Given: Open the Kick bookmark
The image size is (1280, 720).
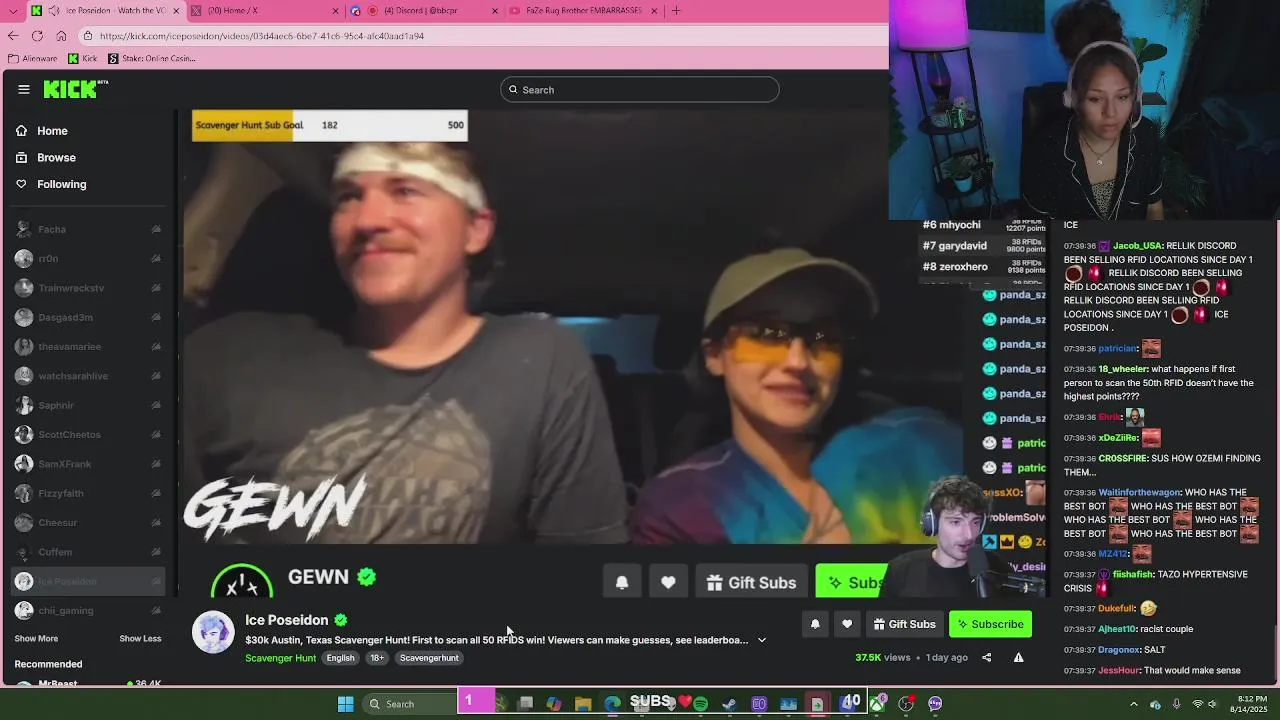Looking at the screenshot, I should (83, 58).
